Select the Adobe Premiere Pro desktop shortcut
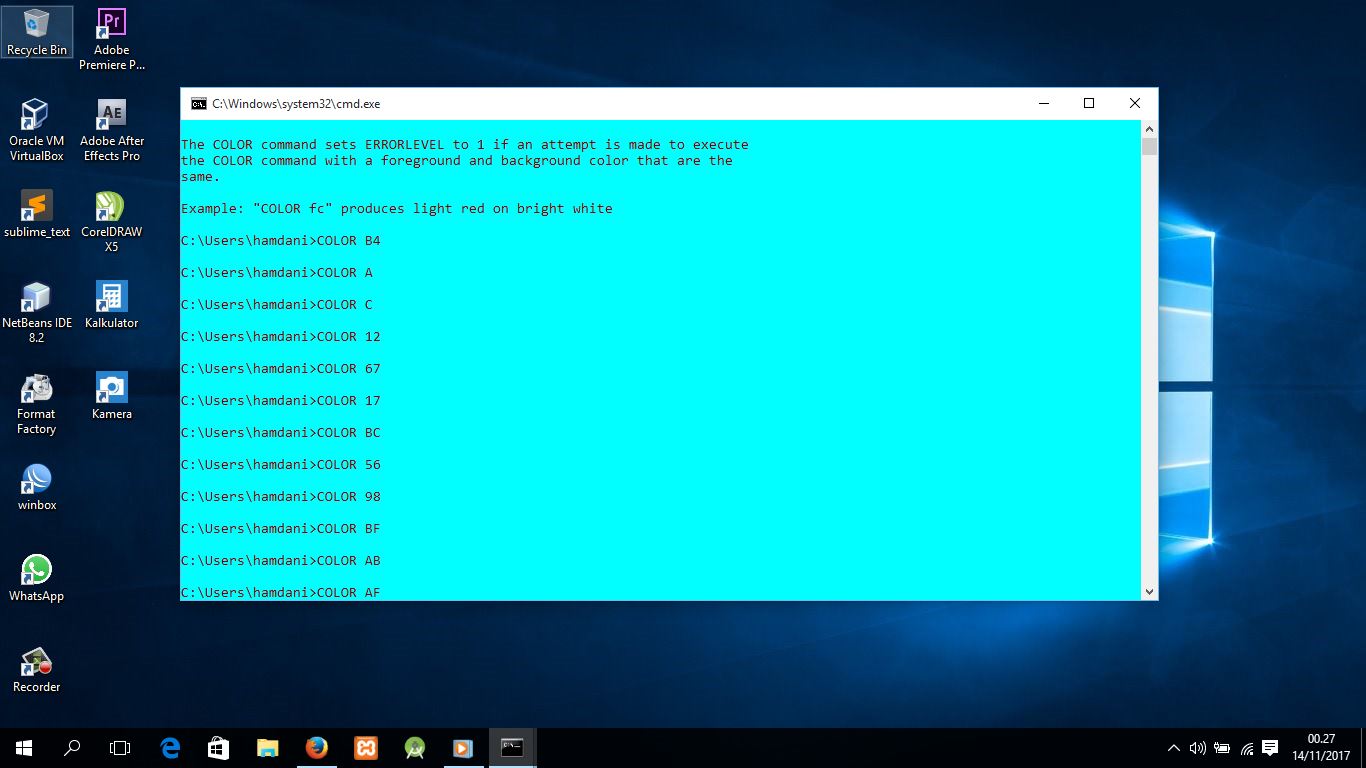Image resolution: width=1366 pixels, height=768 pixels. pos(112,38)
